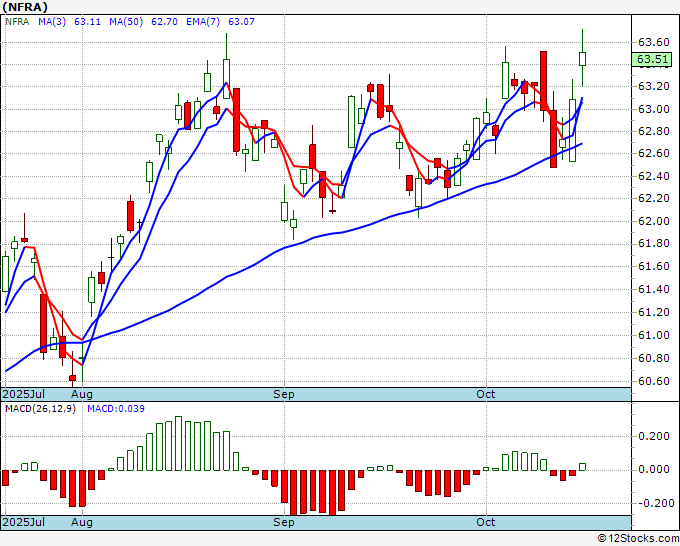Click the current price tag 63.51
680x546 pixels.
pos(652,59)
